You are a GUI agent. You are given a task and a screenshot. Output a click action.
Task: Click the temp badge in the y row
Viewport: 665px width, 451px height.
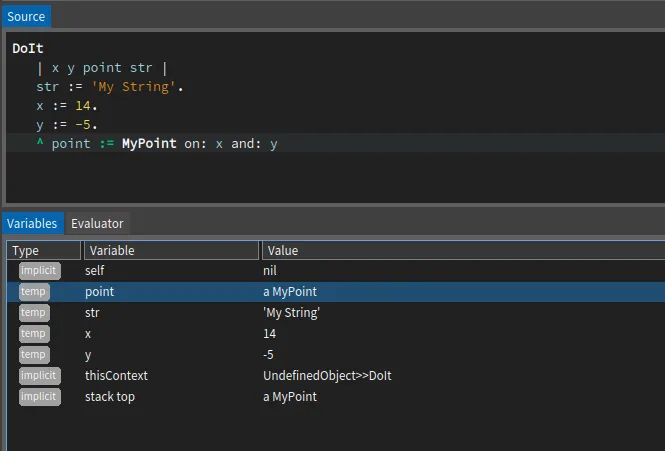click(x=34, y=355)
